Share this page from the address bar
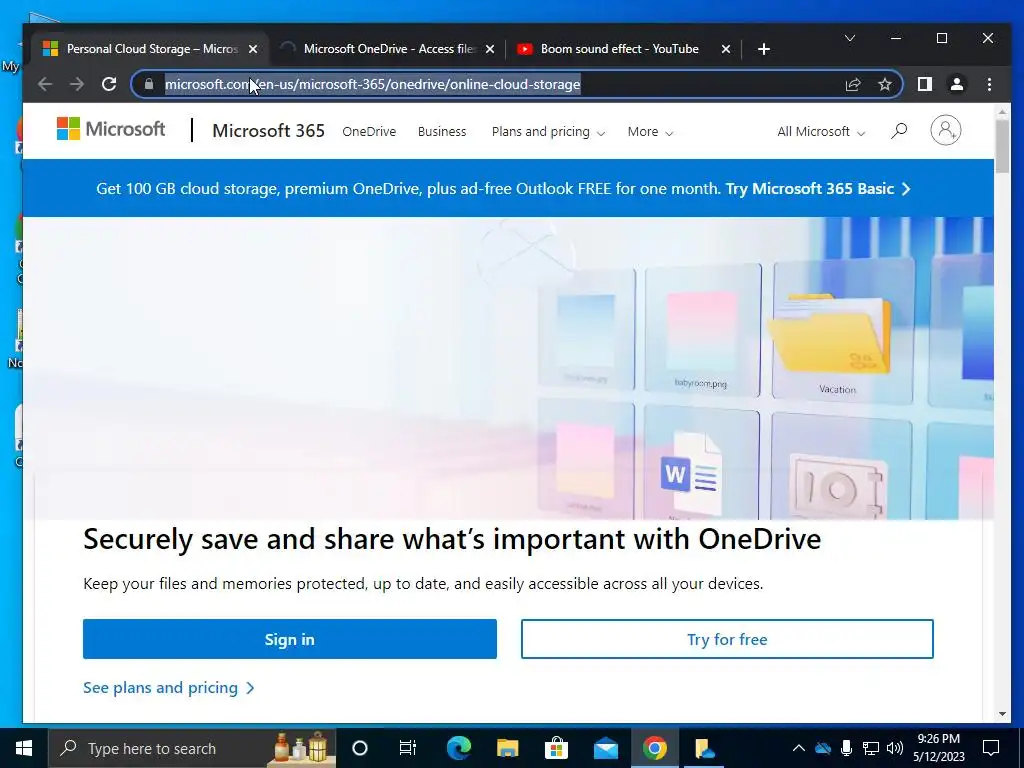Screen dimensions: 1024x768 click(x=853, y=84)
